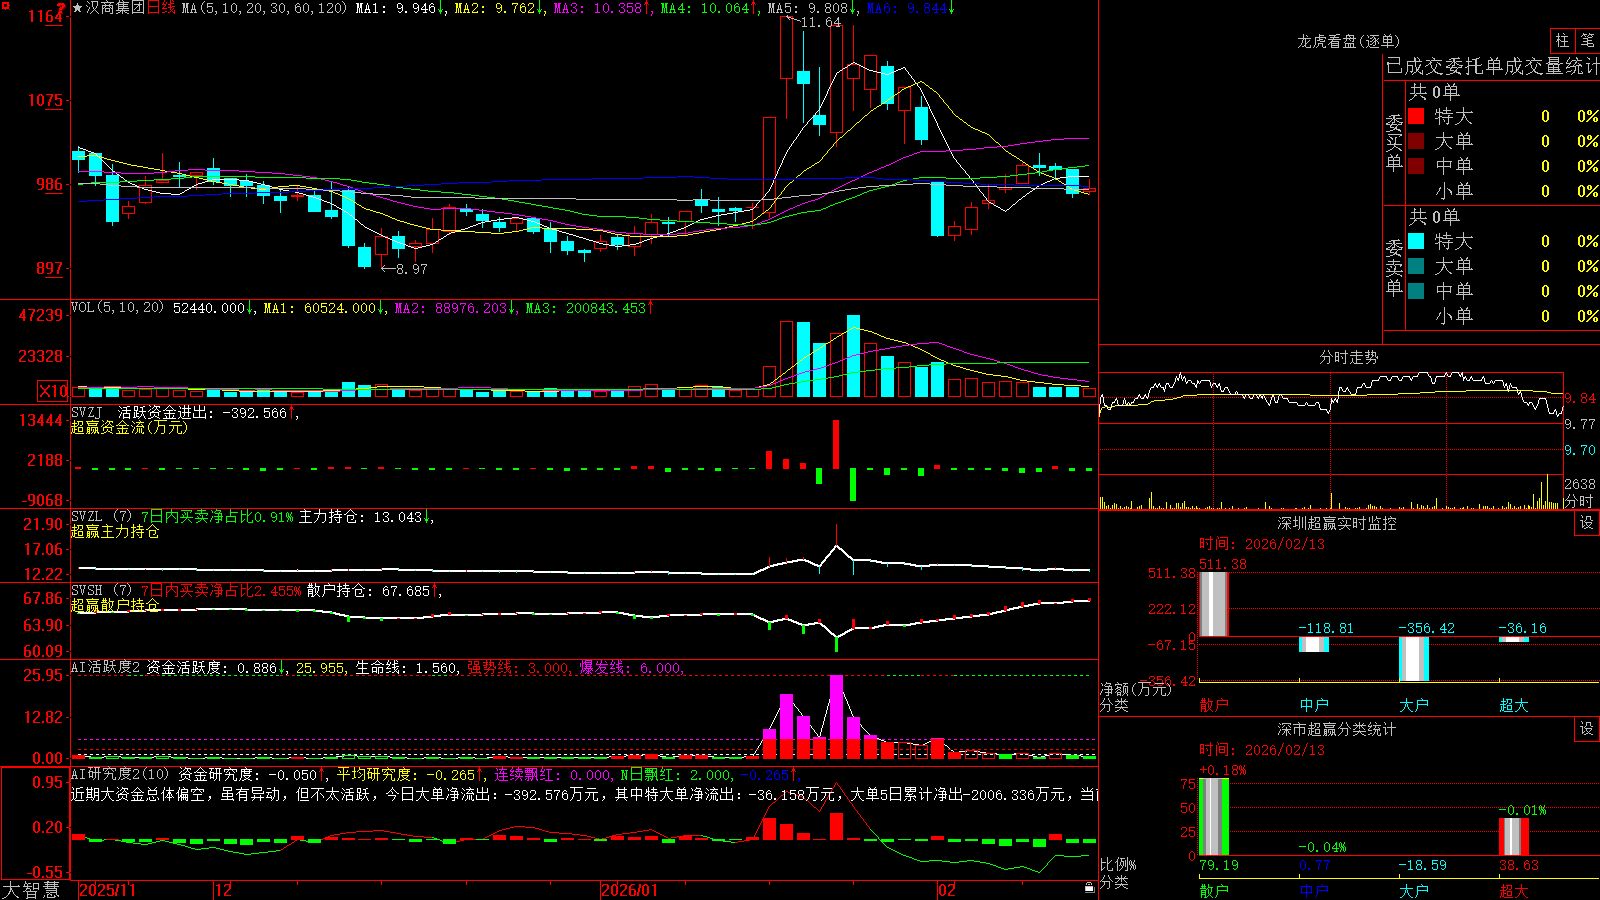The height and width of the screenshot is (900, 1600).
Task: Click the 深圳超赢实时监控 title
Action: [x=1337, y=523]
